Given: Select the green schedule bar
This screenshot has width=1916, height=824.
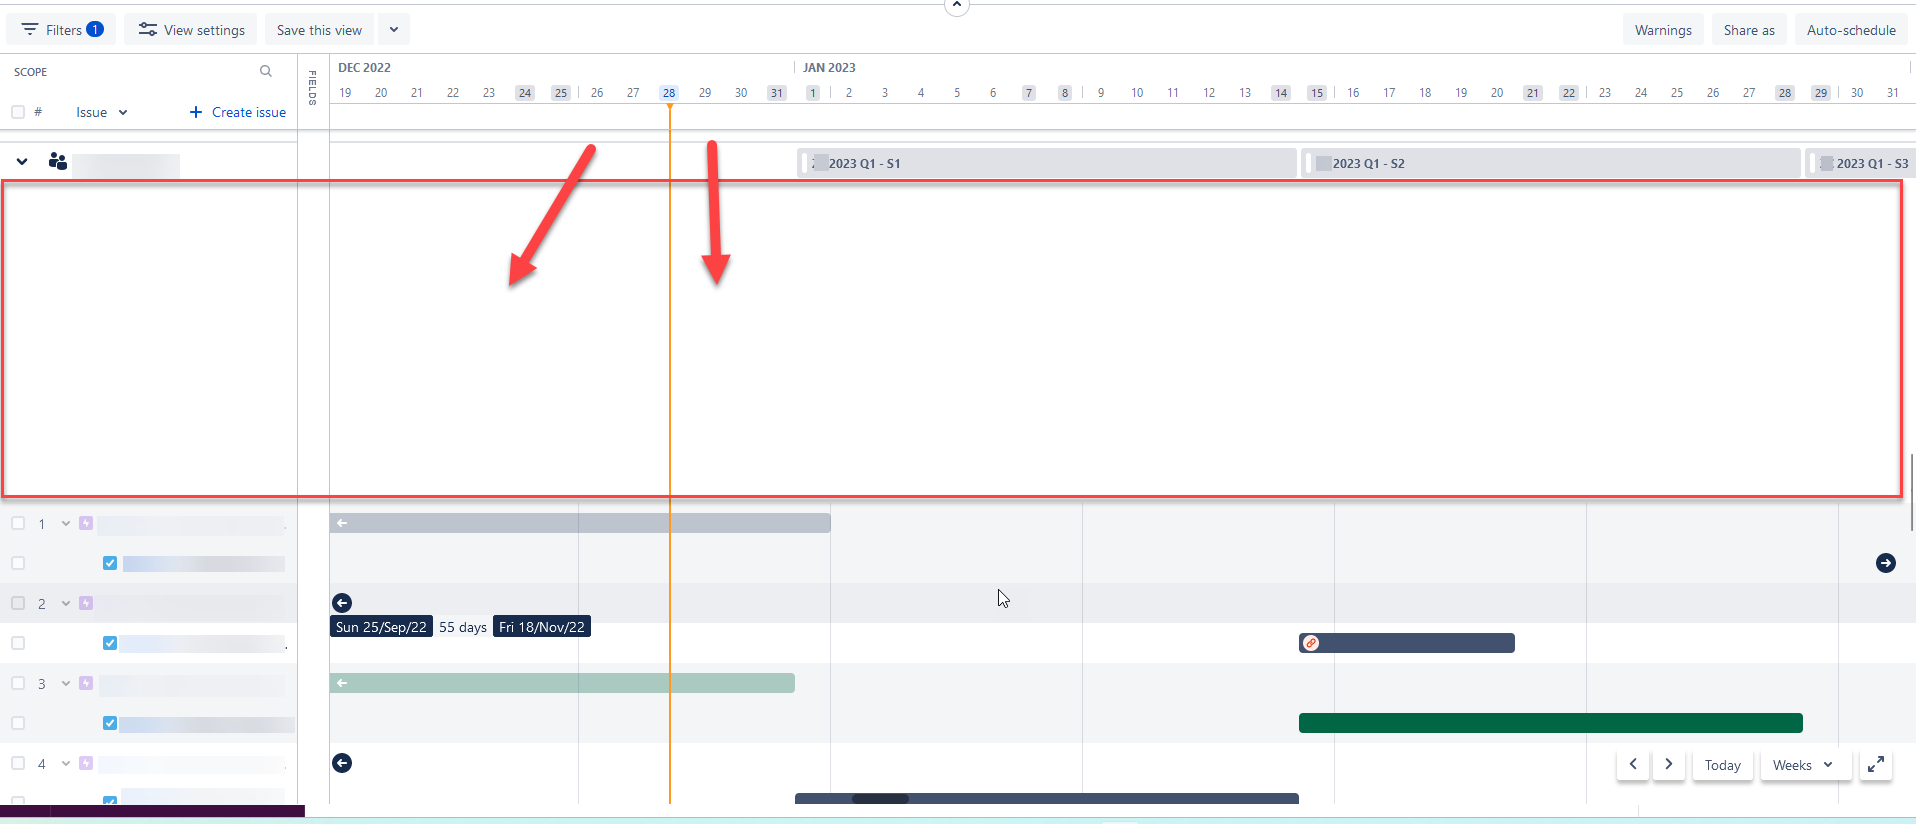Looking at the screenshot, I should pyautogui.click(x=1550, y=723).
